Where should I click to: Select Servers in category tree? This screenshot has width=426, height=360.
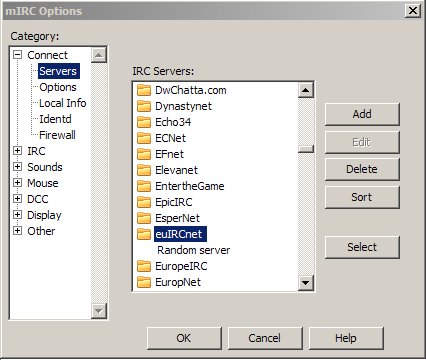(58, 71)
